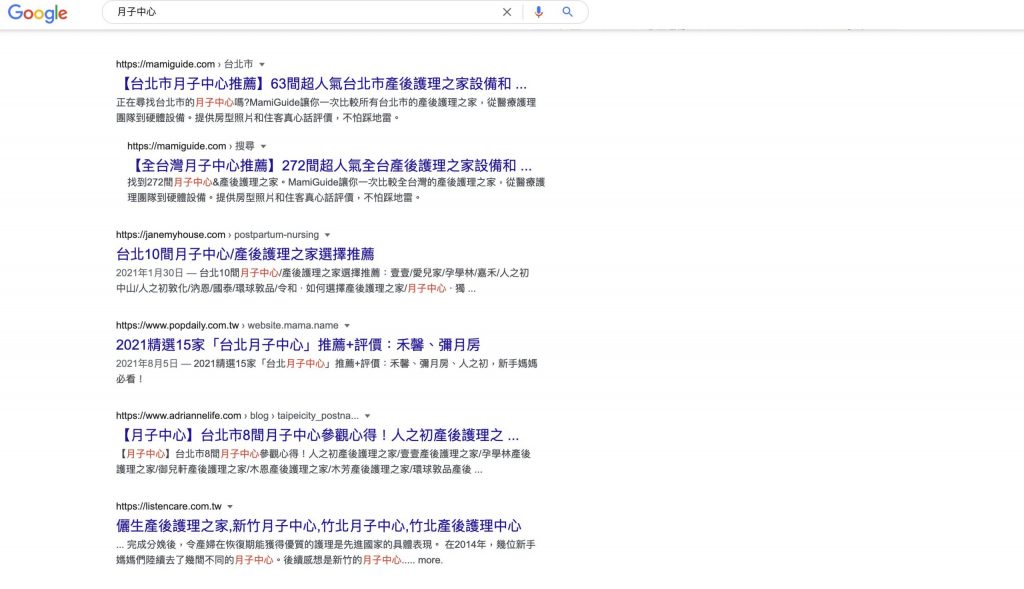Open dropdown arrow beside janemyhouse.com postpartum-nursing
Image resolution: width=1024 pixels, height=589 pixels.
[x=328, y=235]
